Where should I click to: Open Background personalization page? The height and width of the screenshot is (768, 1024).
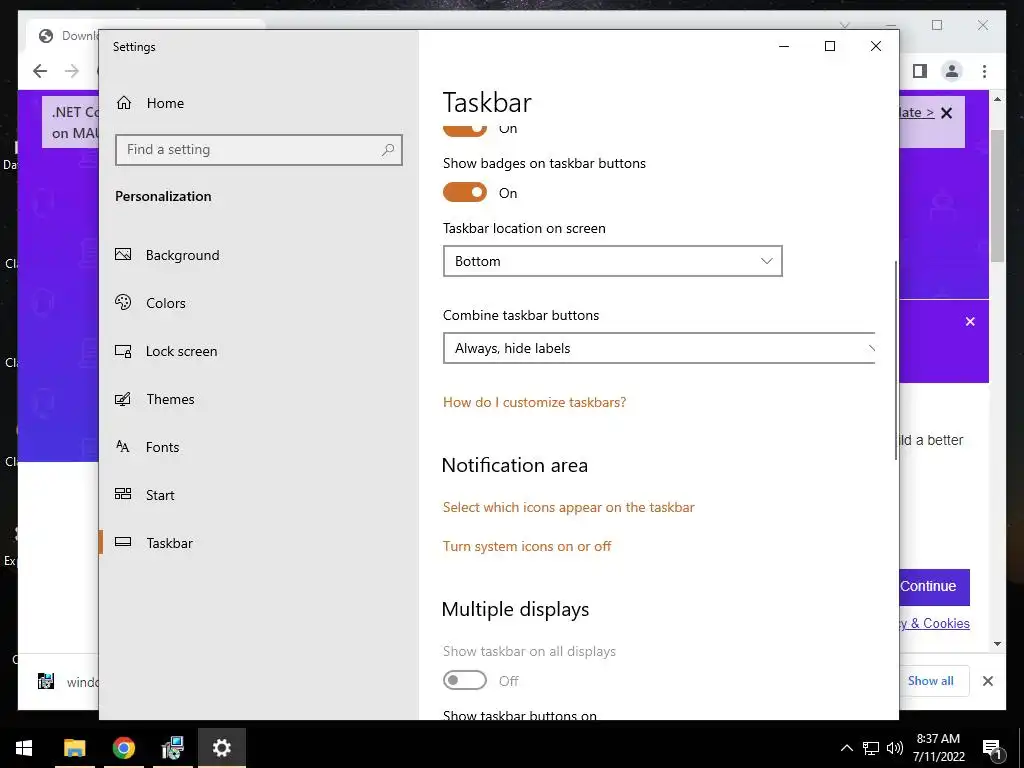167,255
